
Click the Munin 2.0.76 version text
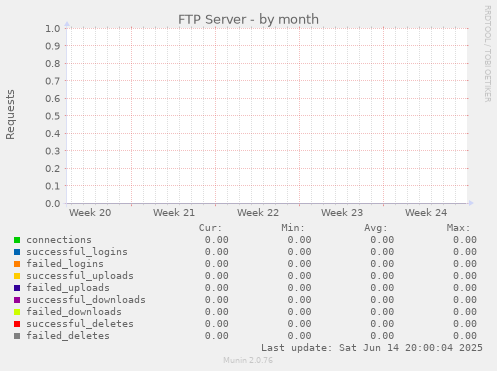[x=248, y=360]
